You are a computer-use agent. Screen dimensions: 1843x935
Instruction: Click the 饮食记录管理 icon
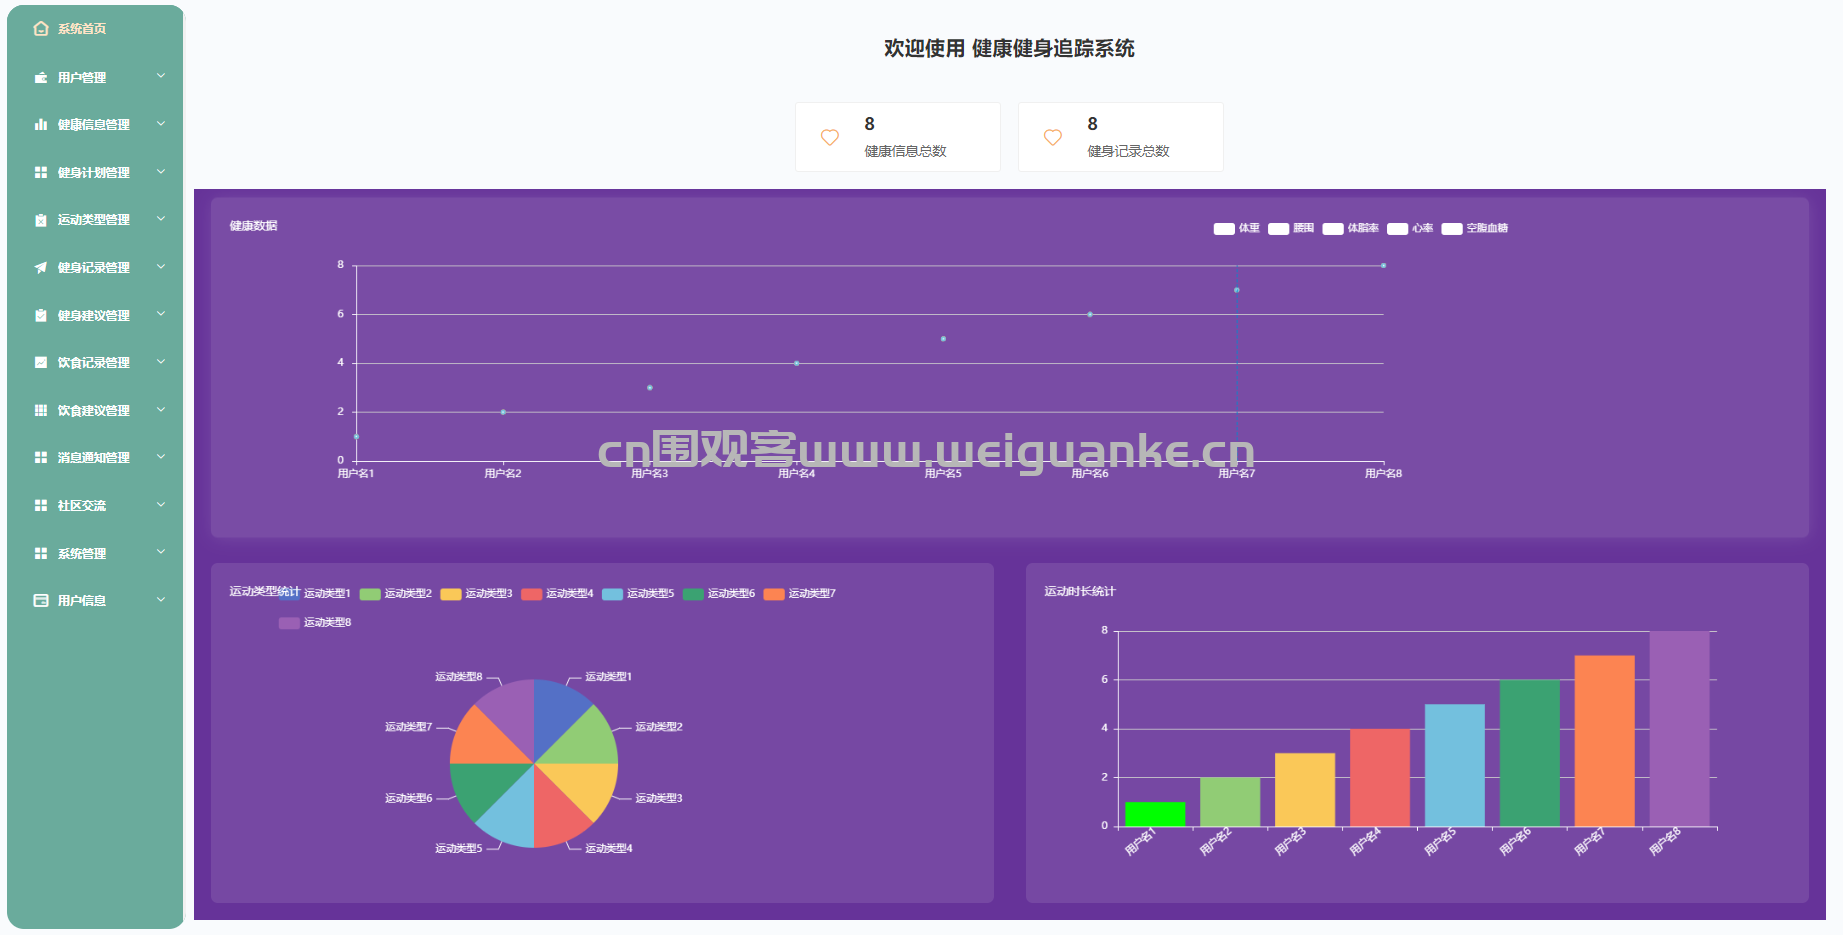tap(40, 362)
